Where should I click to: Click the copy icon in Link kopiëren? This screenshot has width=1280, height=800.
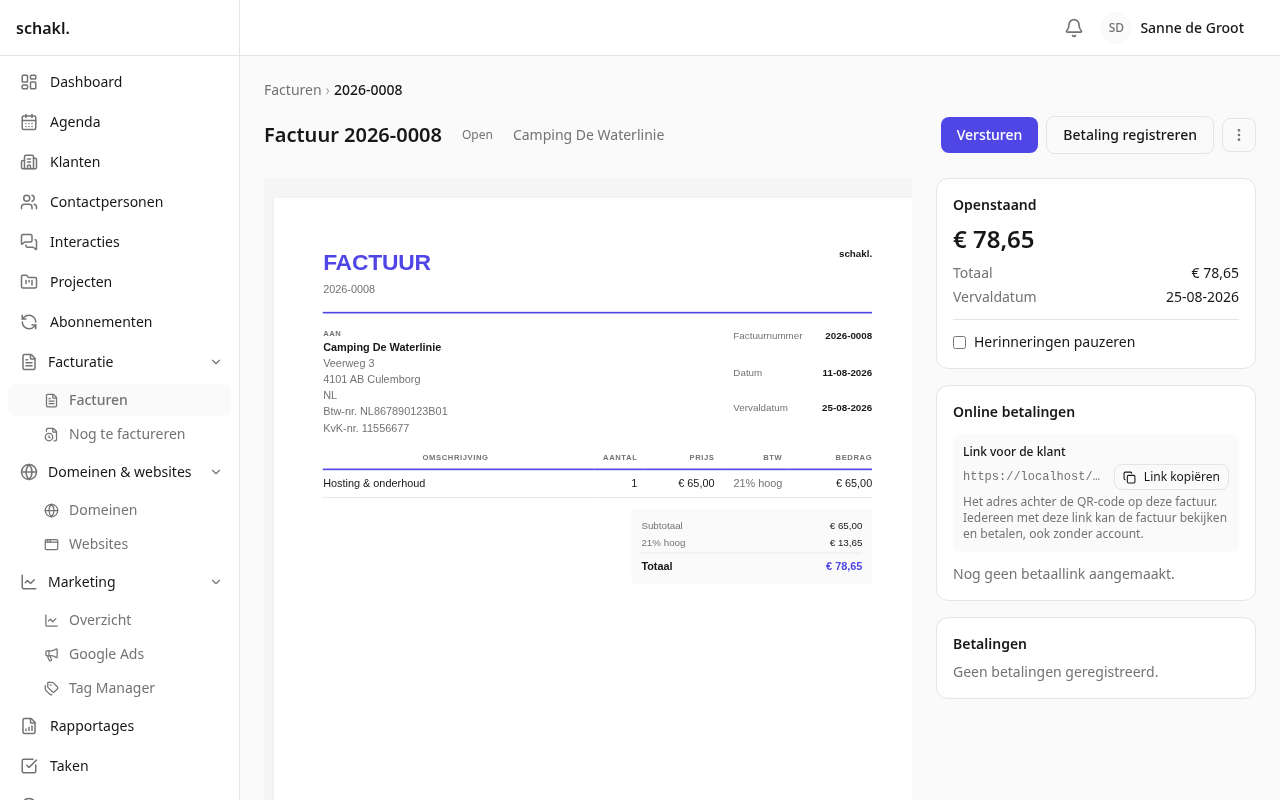[1130, 477]
